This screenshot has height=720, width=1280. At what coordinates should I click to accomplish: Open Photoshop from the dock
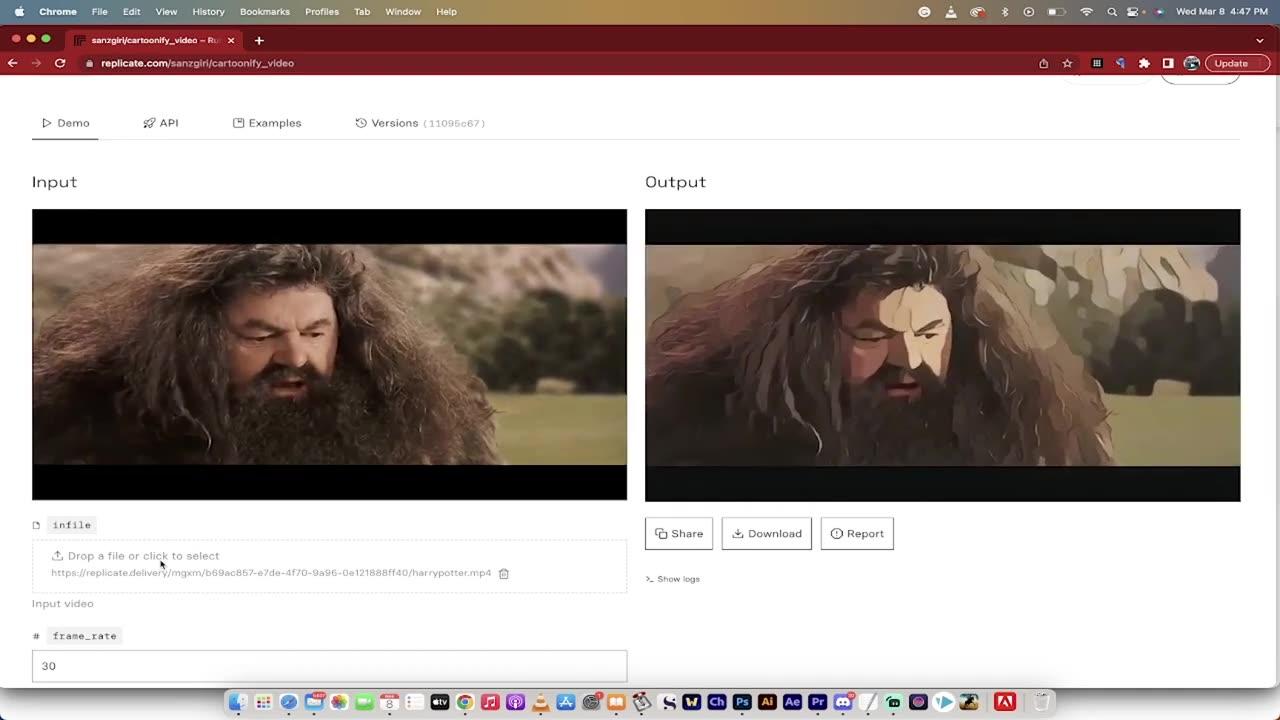742,702
